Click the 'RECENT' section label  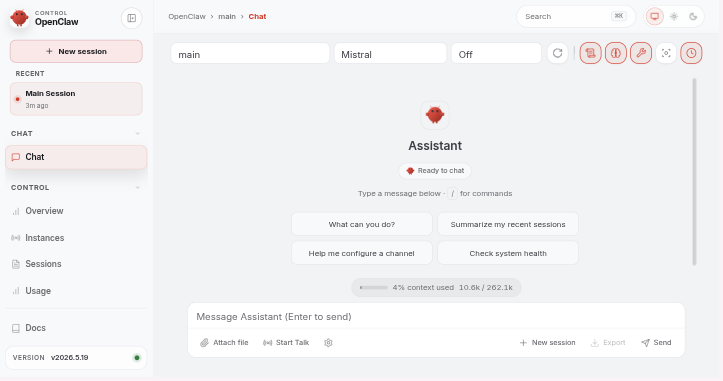pyautogui.click(x=30, y=74)
